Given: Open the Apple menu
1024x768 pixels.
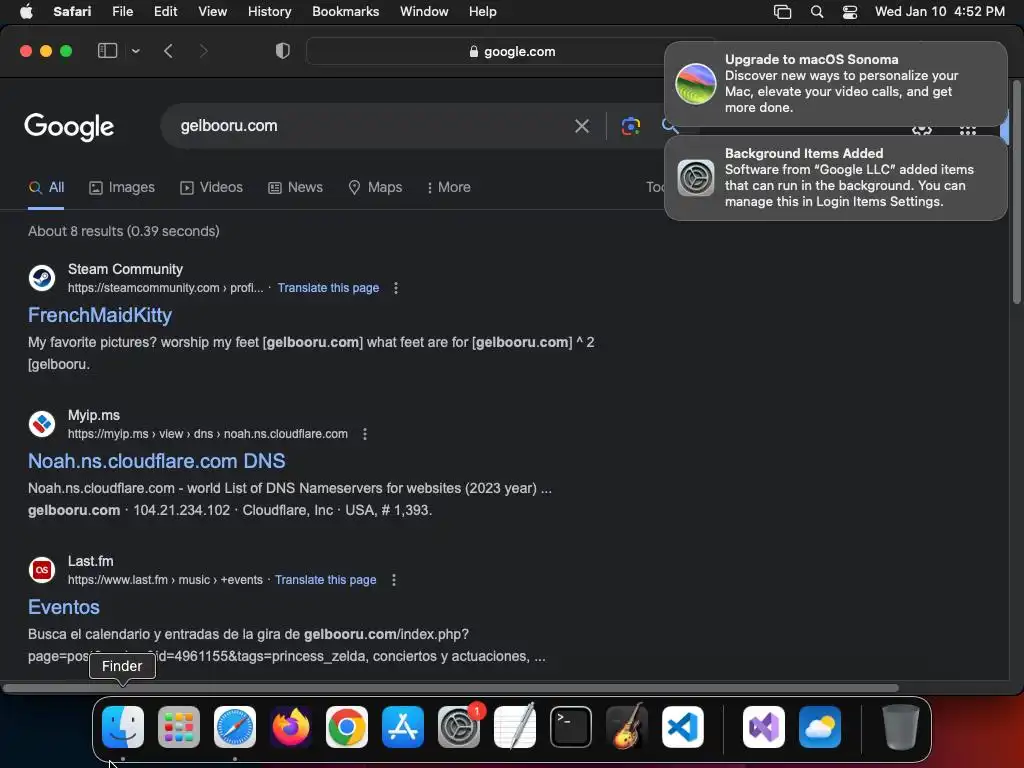Looking at the screenshot, I should (x=26, y=12).
